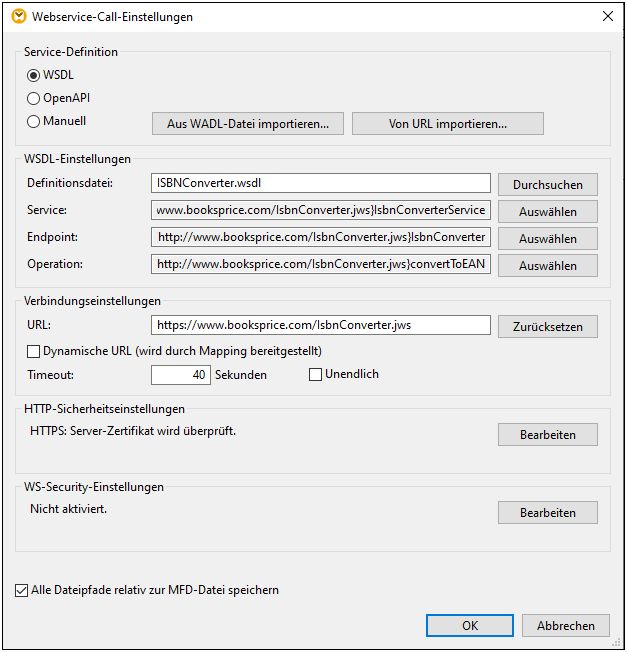Edit the HTTP-Sicherheitseinstellungen with Bearbeiten
The width and height of the screenshot is (627, 652).
[548, 434]
